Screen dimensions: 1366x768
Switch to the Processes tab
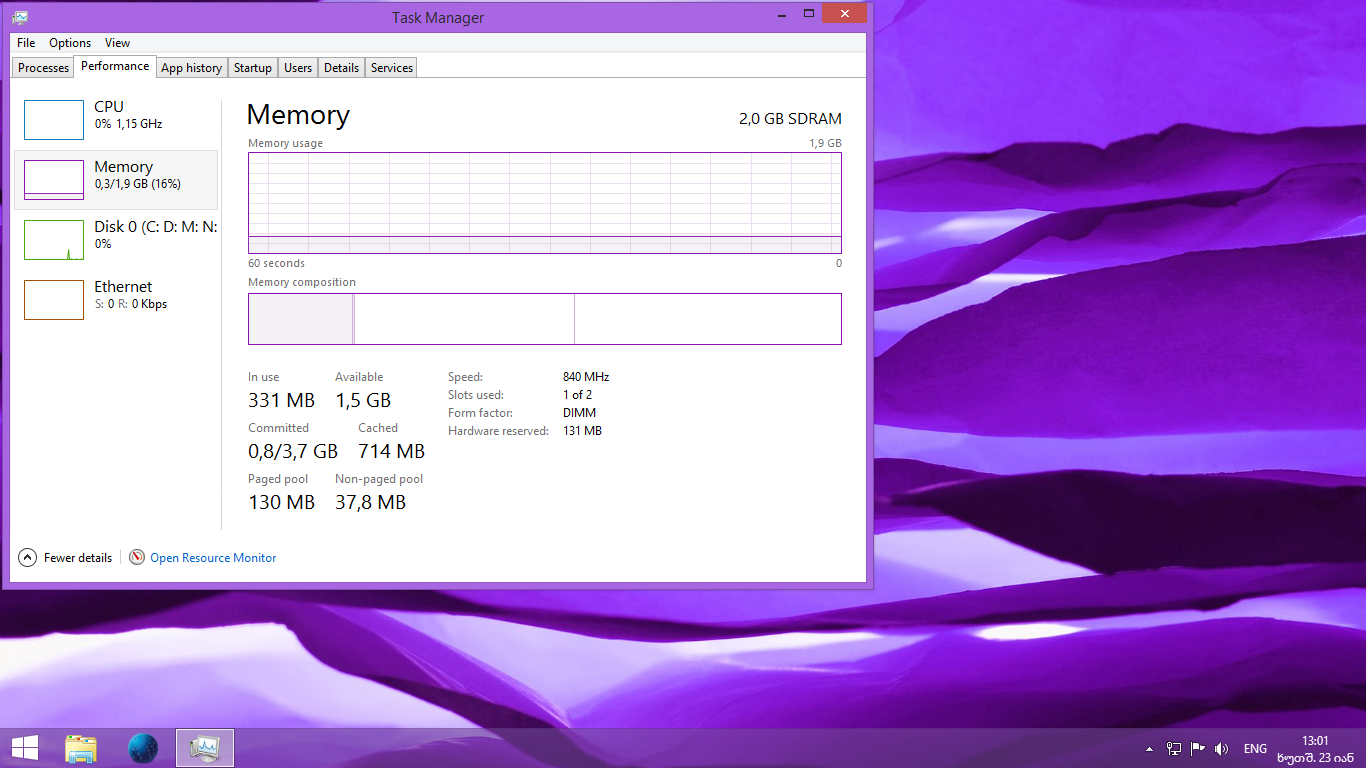(x=42, y=67)
